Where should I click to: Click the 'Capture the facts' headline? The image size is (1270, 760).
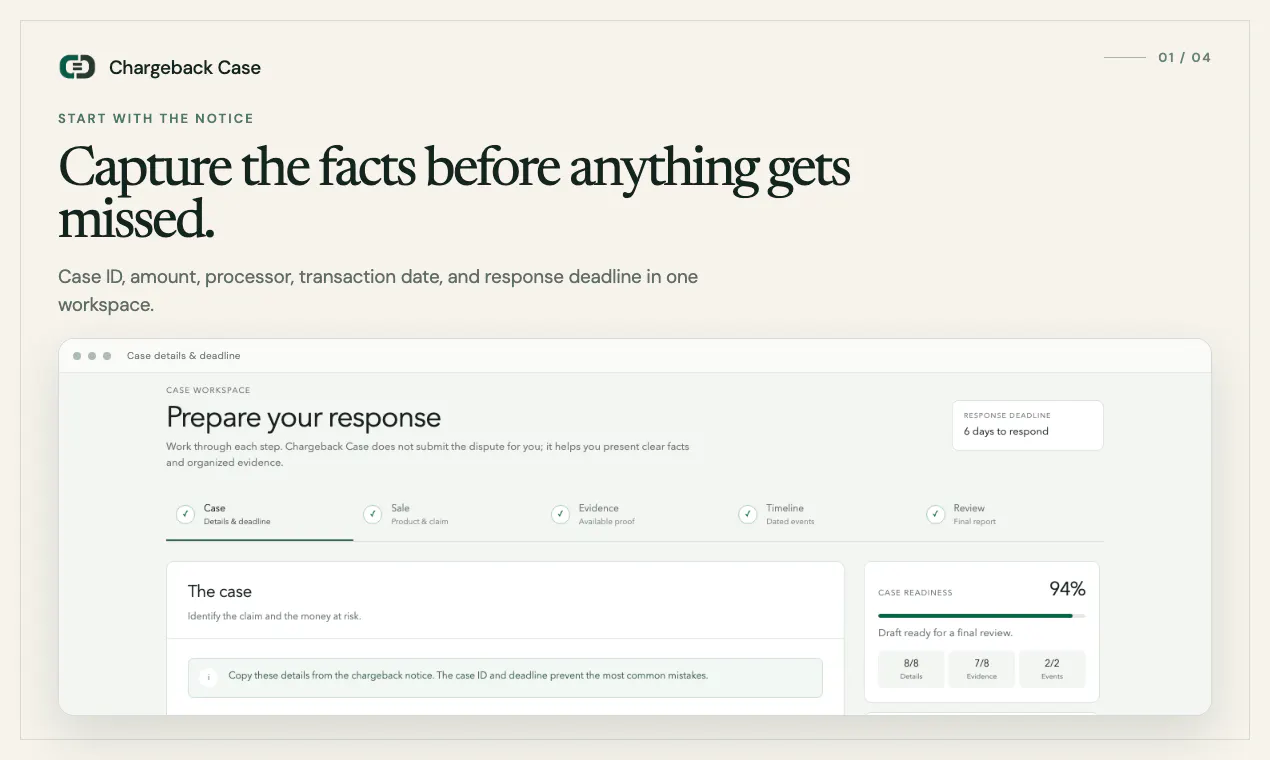pyautogui.click(x=455, y=191)
